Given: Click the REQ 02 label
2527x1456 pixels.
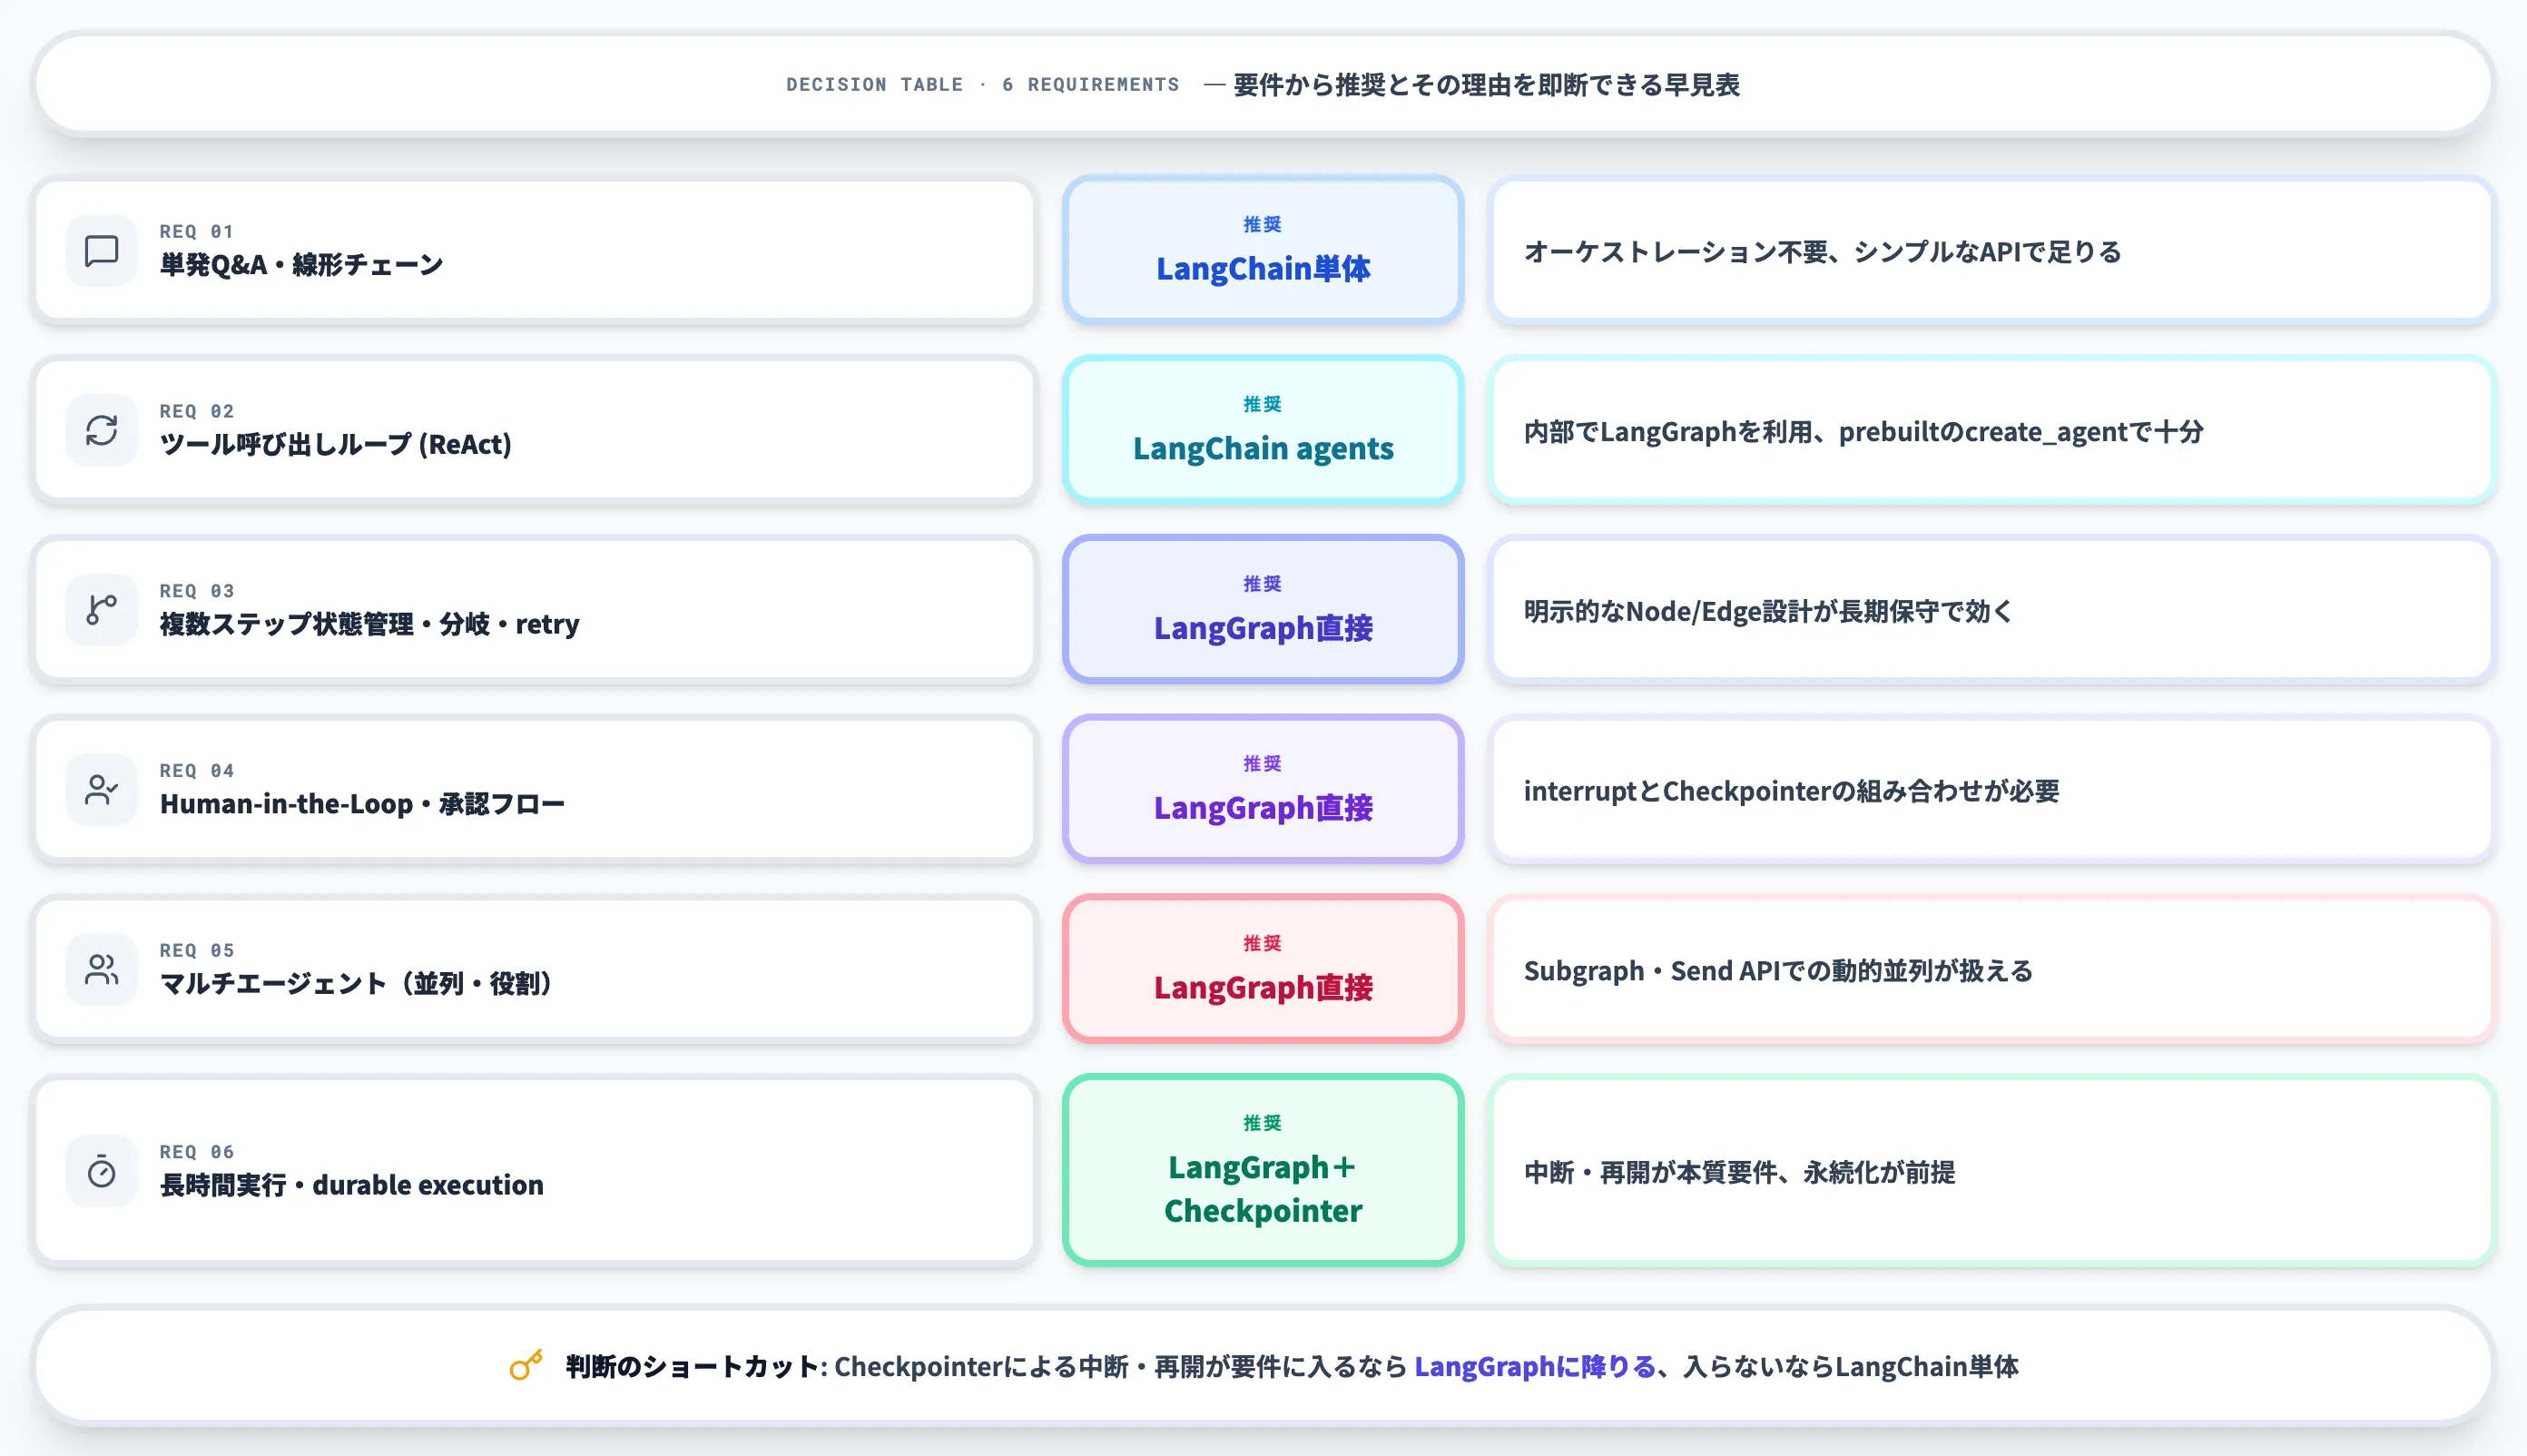Looking at the screenshot, I should [x=197, y=411].
